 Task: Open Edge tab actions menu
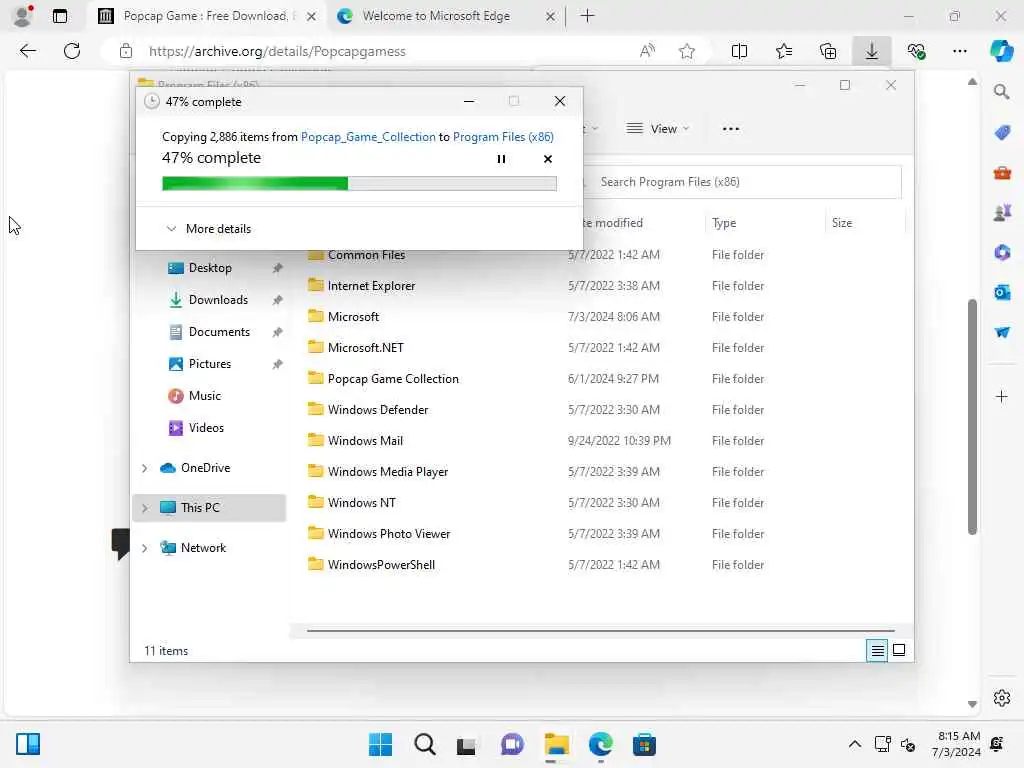(x=59, y=16)
